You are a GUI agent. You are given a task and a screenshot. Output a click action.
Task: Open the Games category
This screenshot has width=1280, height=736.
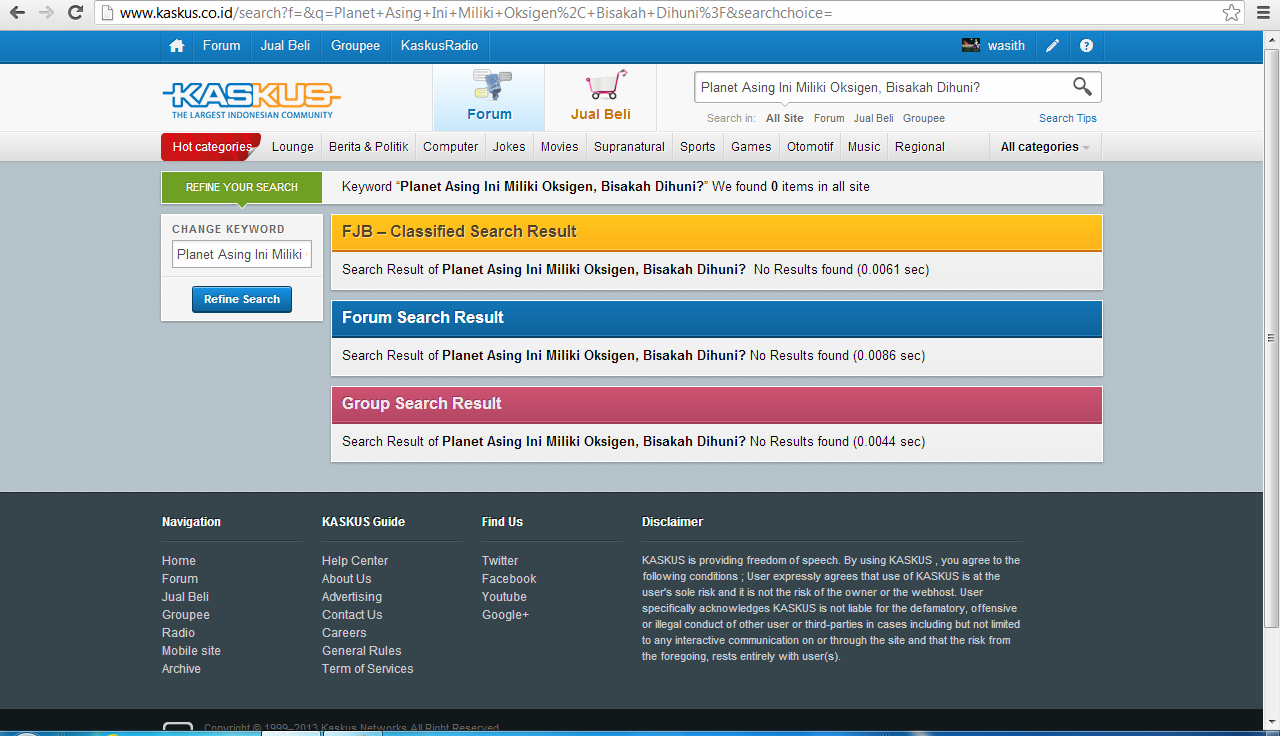(751, 147)
